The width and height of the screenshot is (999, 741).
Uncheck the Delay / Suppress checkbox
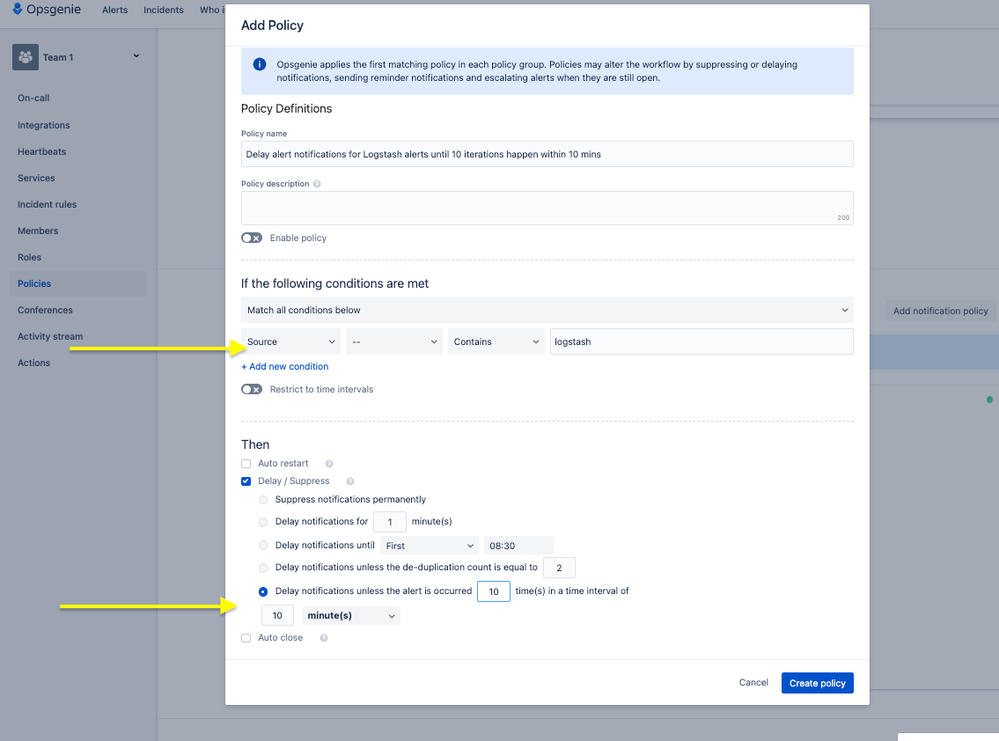coord(246,481)
